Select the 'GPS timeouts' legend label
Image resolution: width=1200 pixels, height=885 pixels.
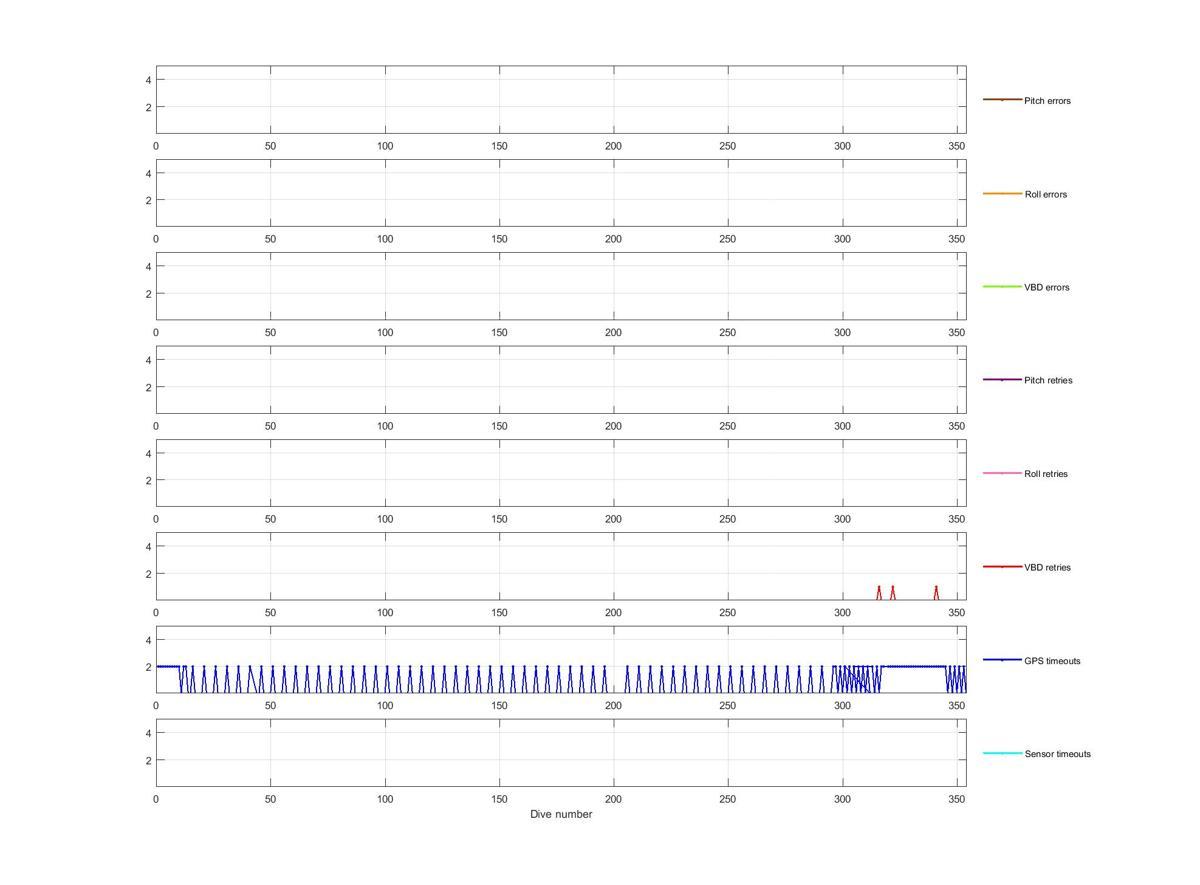1052,661
